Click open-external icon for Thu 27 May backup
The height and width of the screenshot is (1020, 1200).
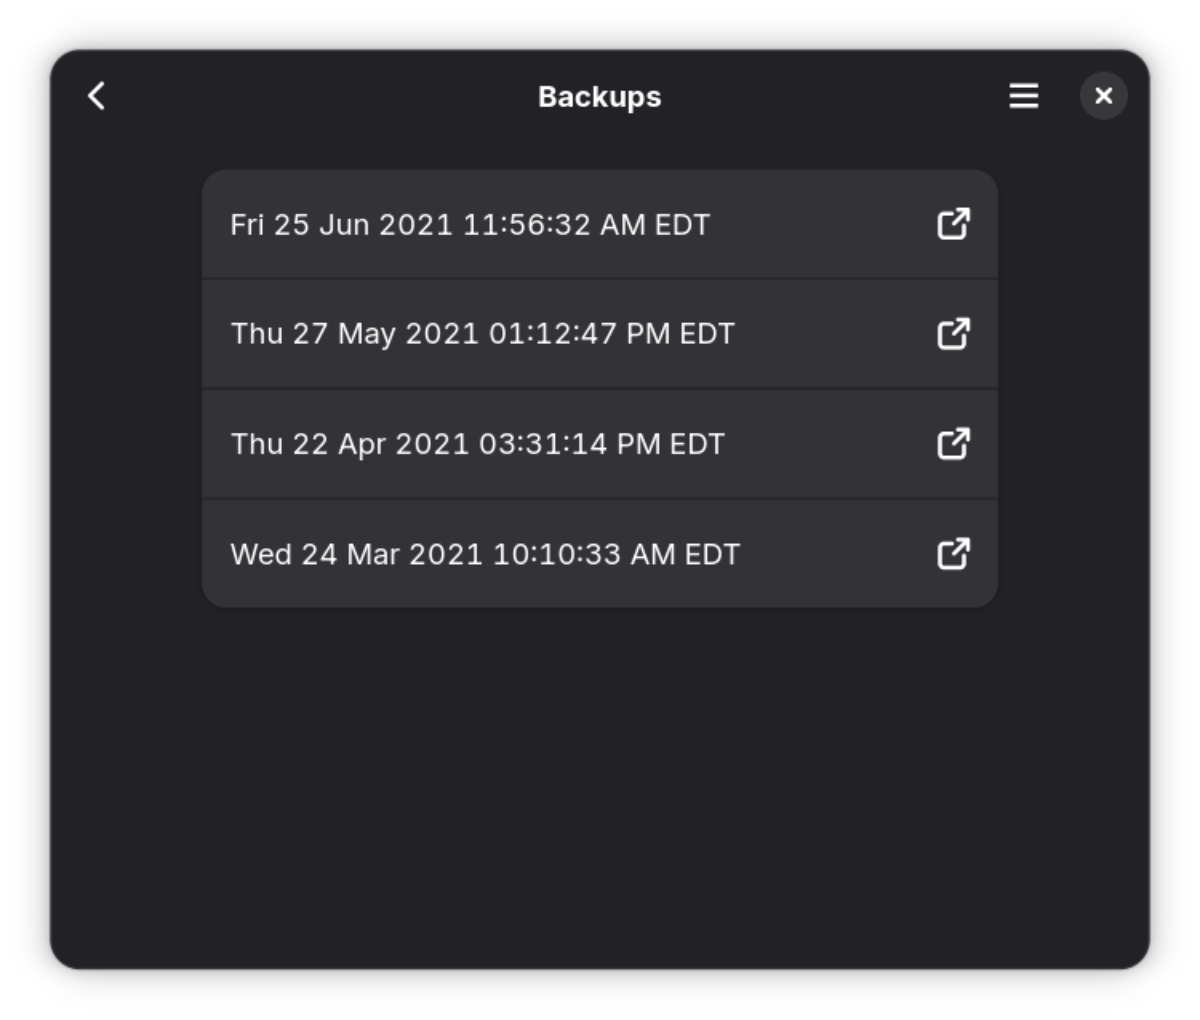click(953, 333)
